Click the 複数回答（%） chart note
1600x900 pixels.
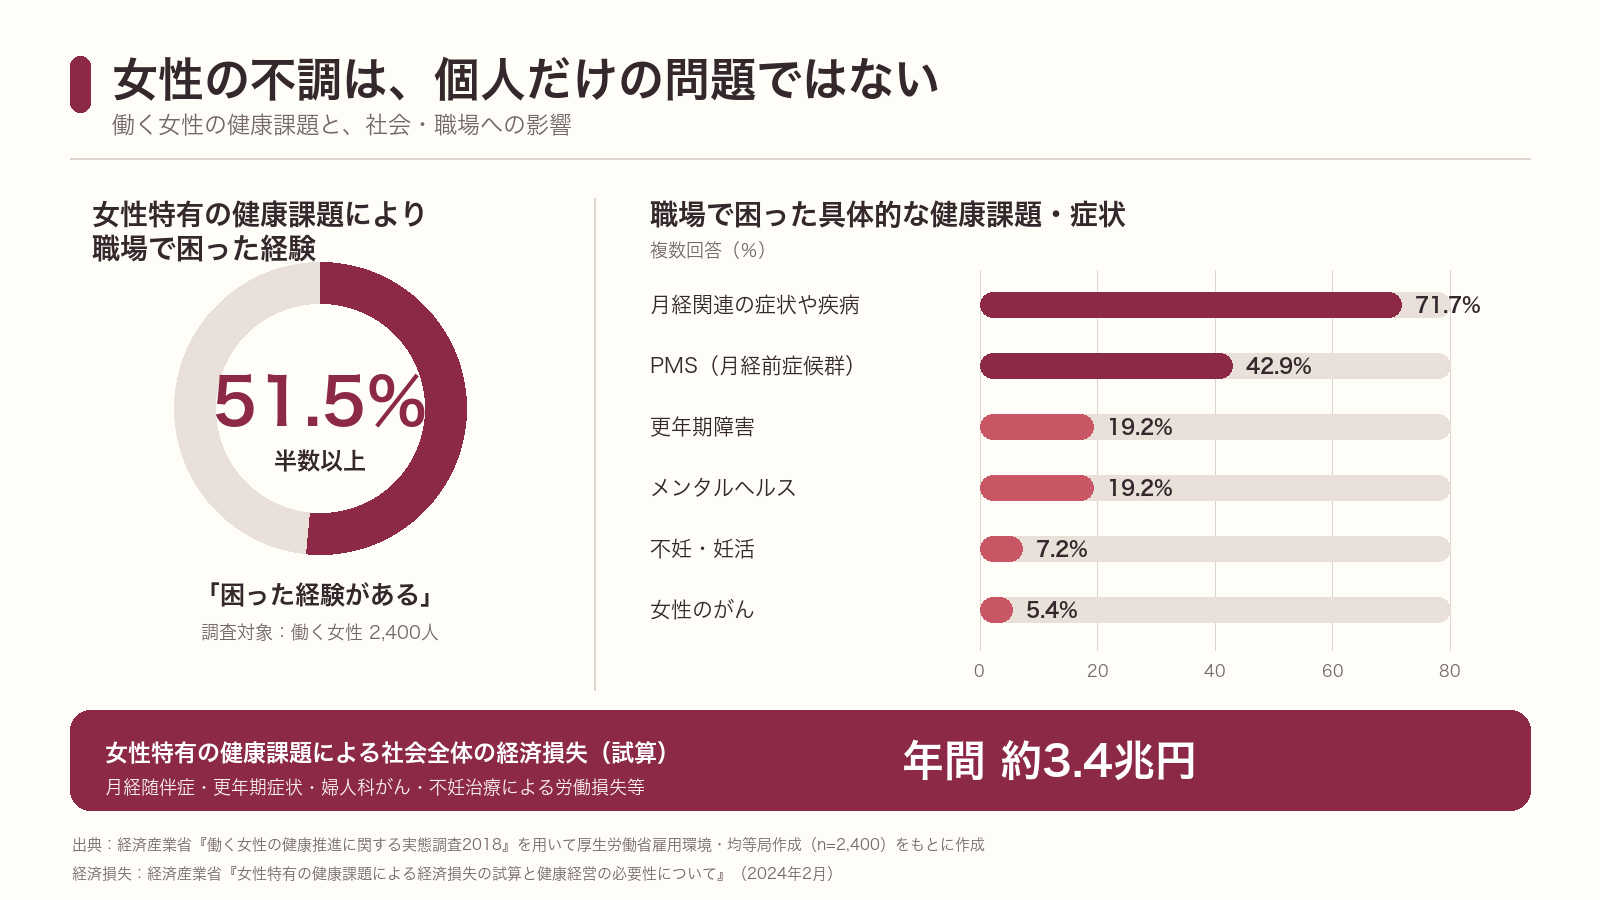point(709,250)
